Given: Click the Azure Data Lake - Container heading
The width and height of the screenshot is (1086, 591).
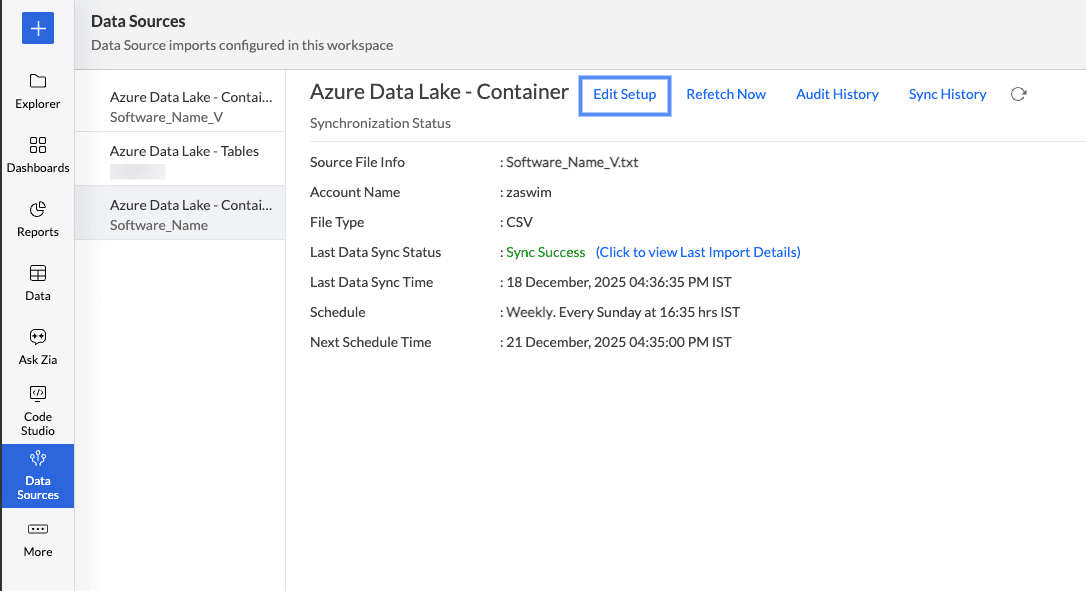Looking at the screenshot, I should [439, 92].
